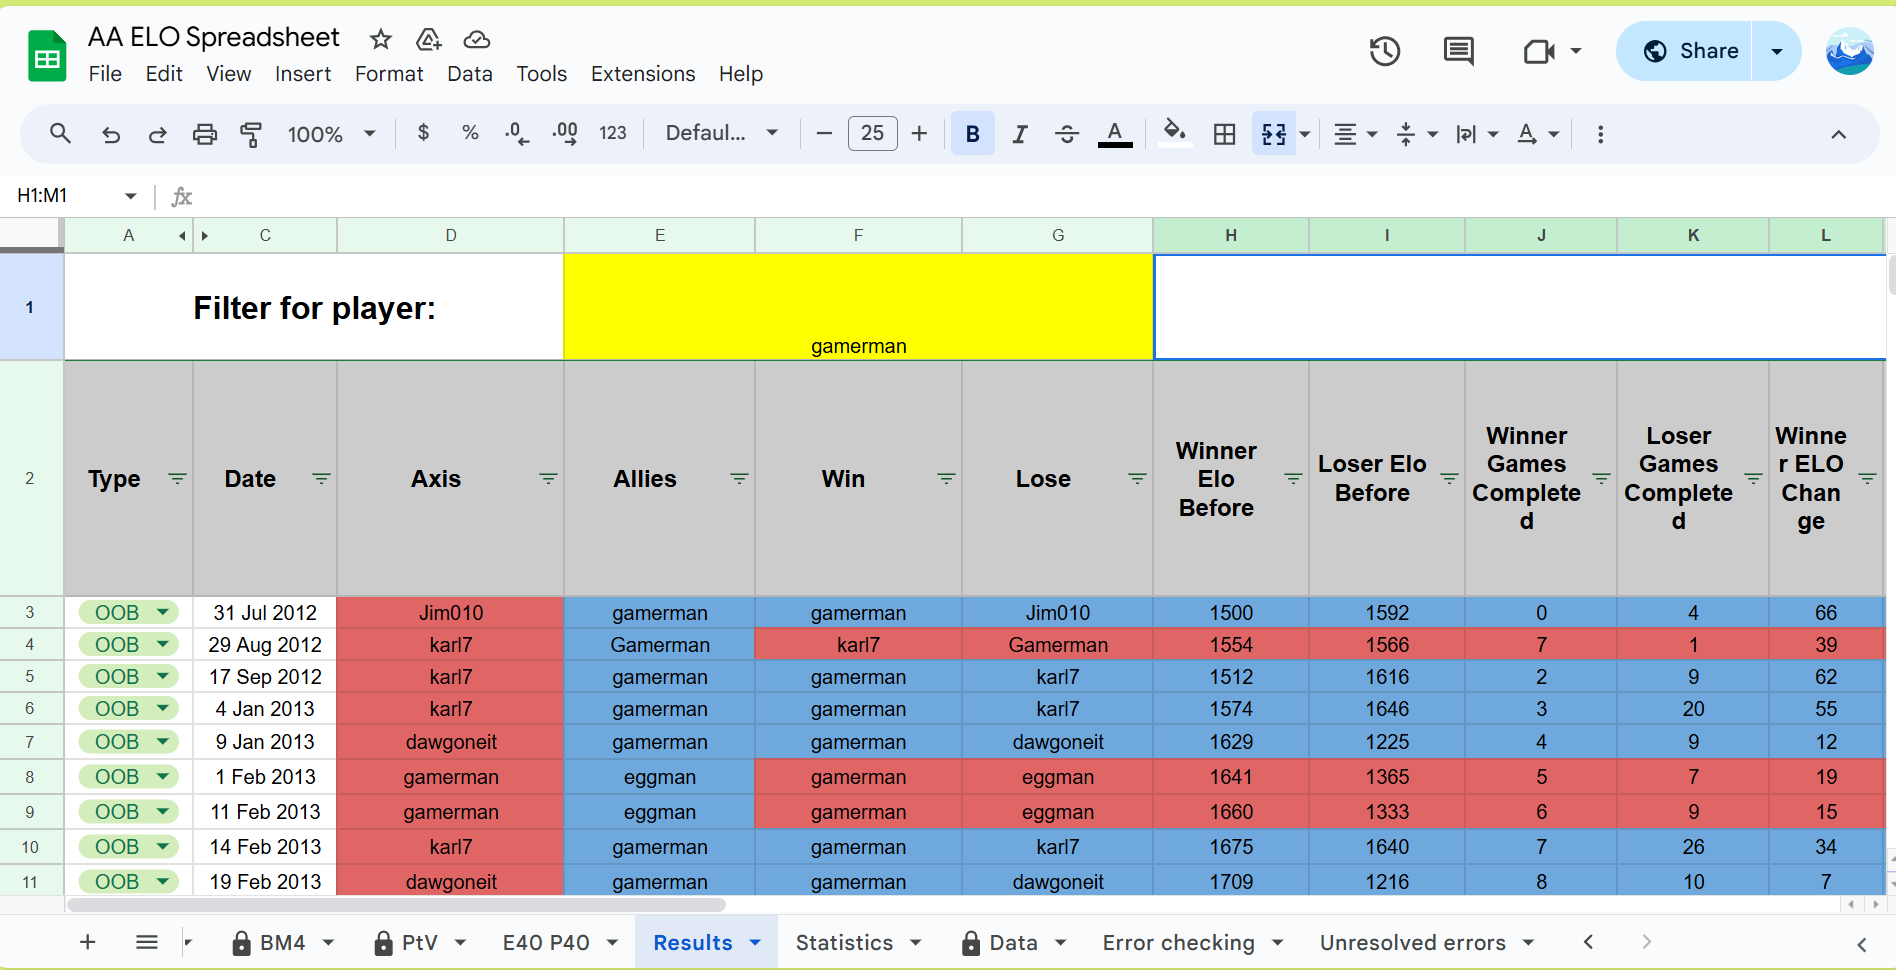Click the font size input field
Viewport: 1896px width, 970px height.
coord(872,134)
